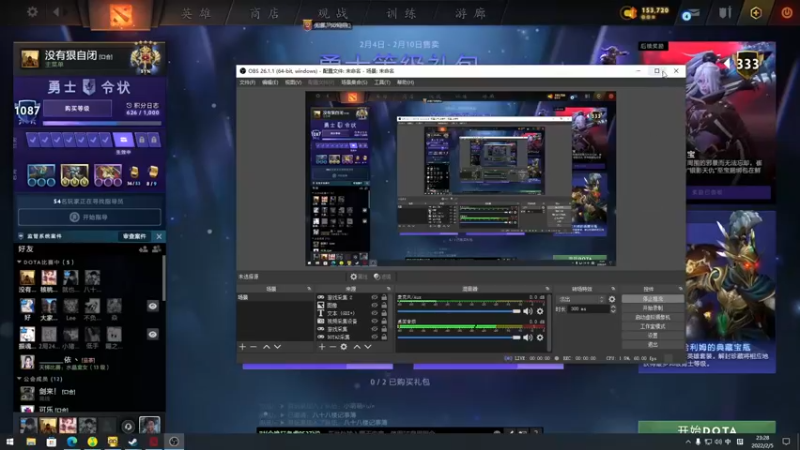Screen dimensions: 800x450
Task: Pop out the sources dock panel
Action: coord(388,289)
